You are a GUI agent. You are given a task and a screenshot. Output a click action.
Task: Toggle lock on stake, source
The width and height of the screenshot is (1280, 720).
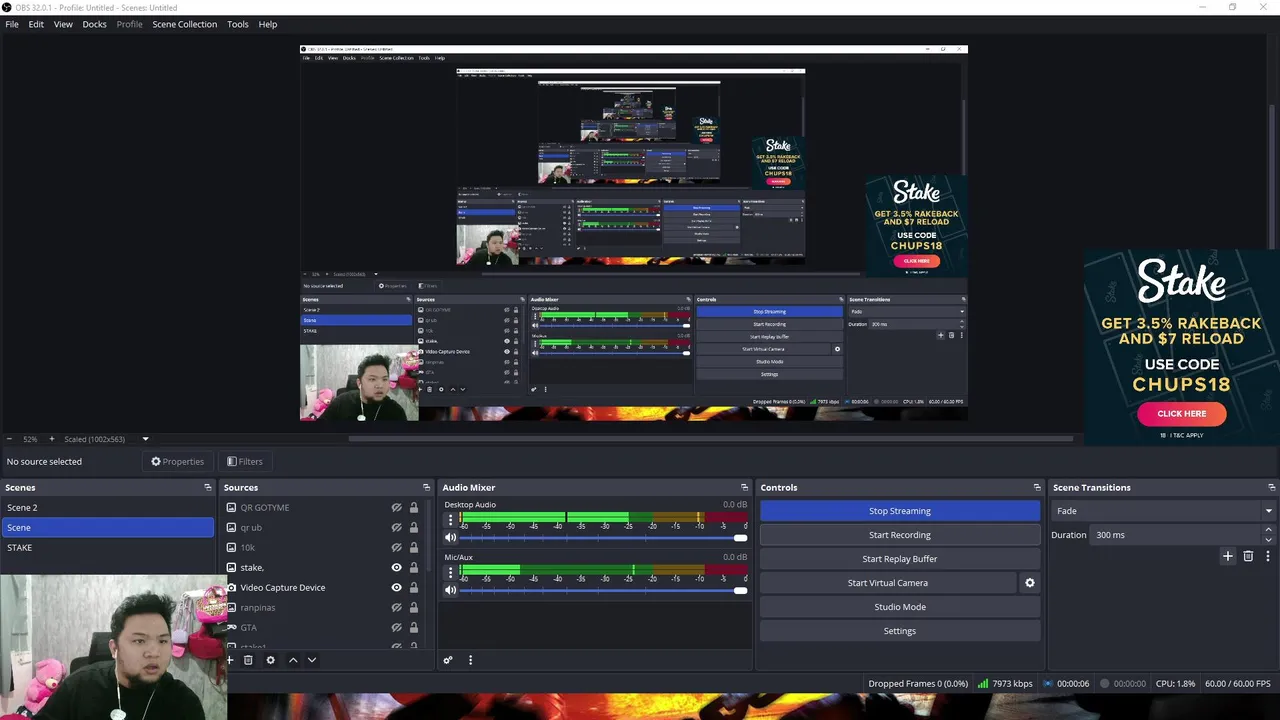click(413, 568)
